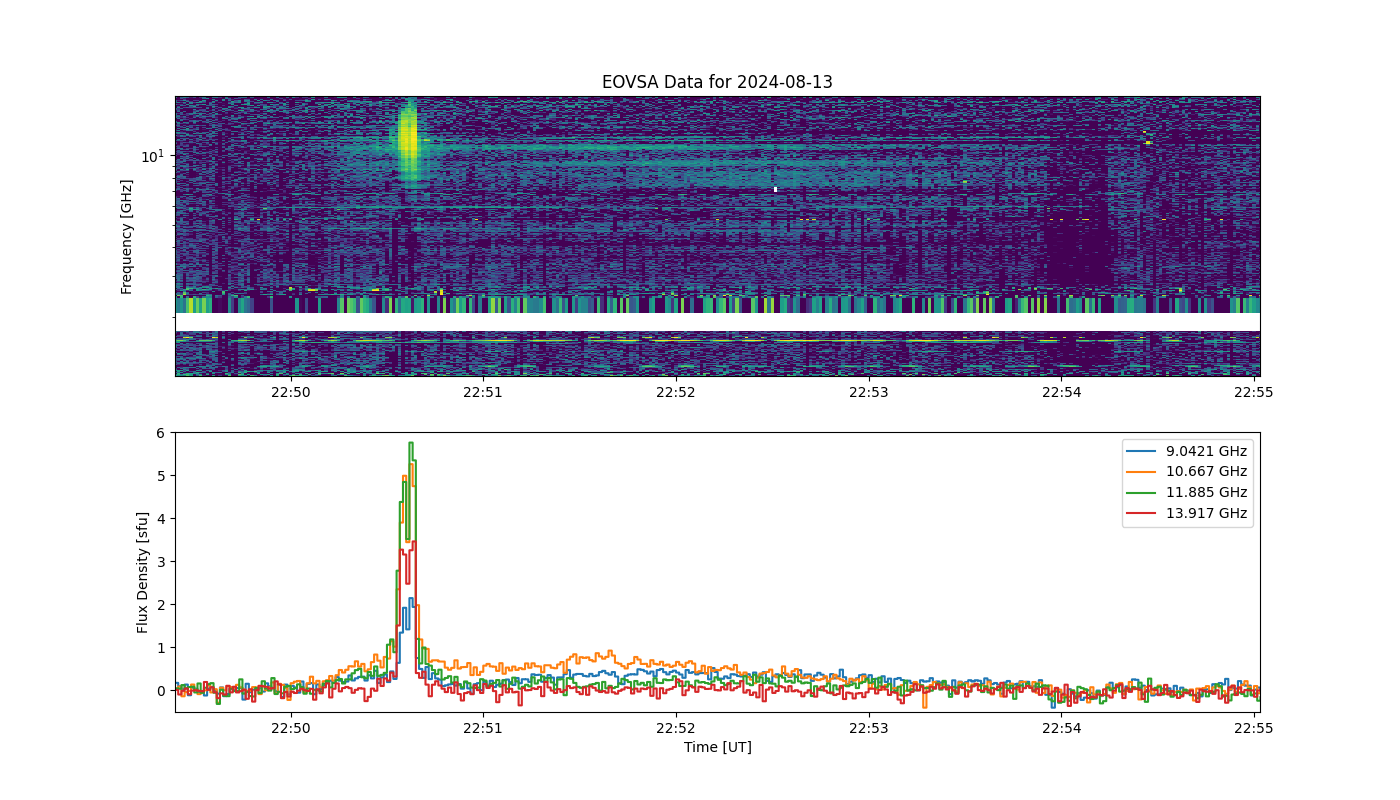Viewport: 1400px width, 800px height.
Task: Click the flux axis tick label 5
Action: [x=160, y=475]
